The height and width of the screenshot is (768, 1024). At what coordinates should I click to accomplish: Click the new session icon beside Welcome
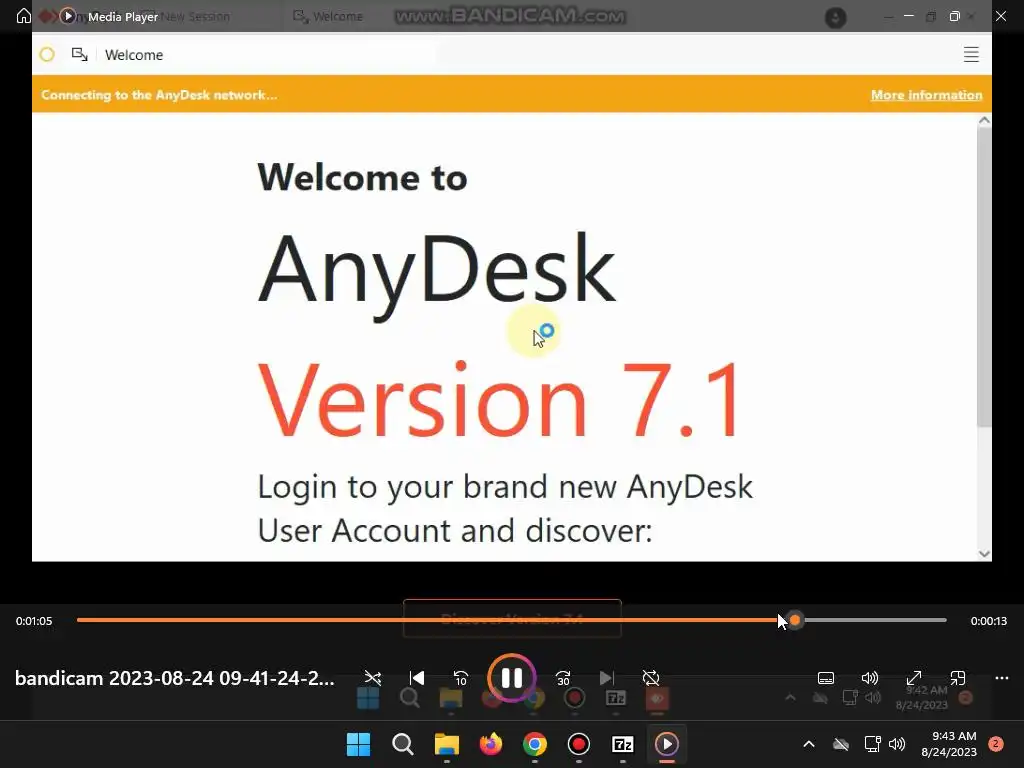coord(80,55)
